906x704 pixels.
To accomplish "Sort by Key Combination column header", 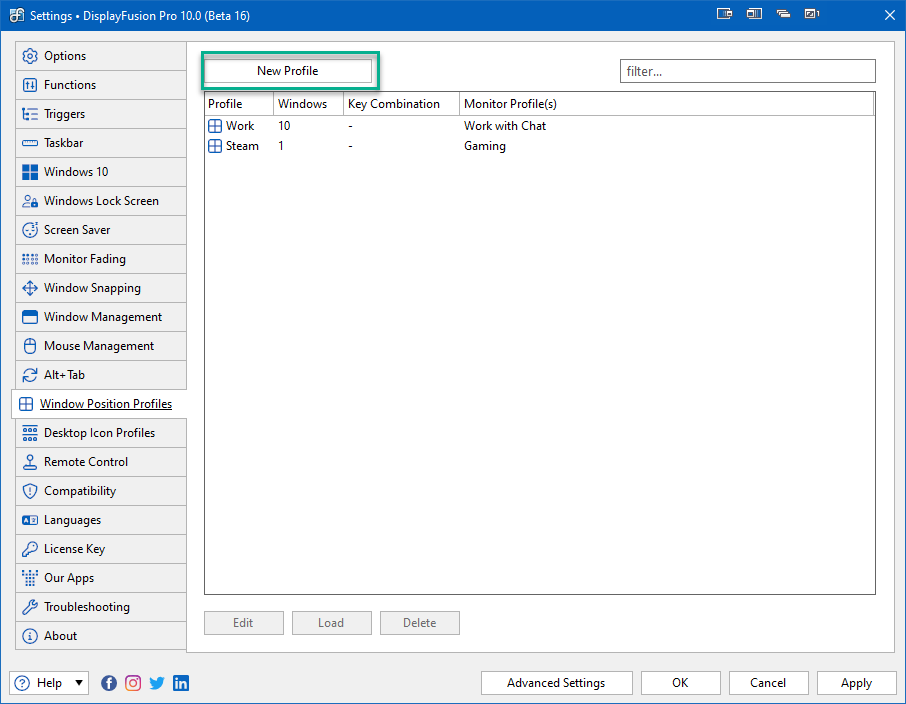I will pos(401,104).
